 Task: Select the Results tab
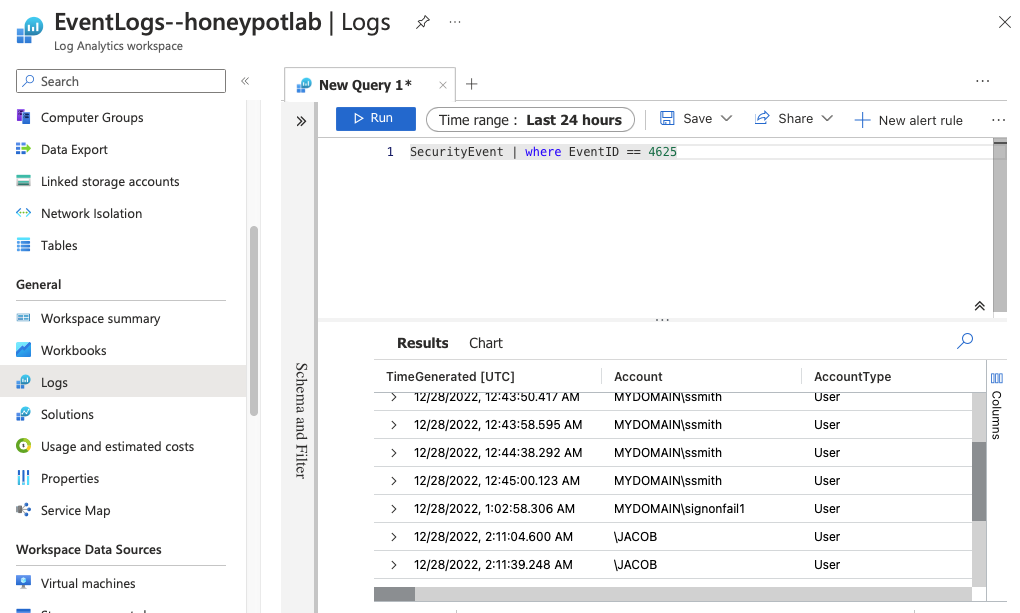click(x=422, y=343)
